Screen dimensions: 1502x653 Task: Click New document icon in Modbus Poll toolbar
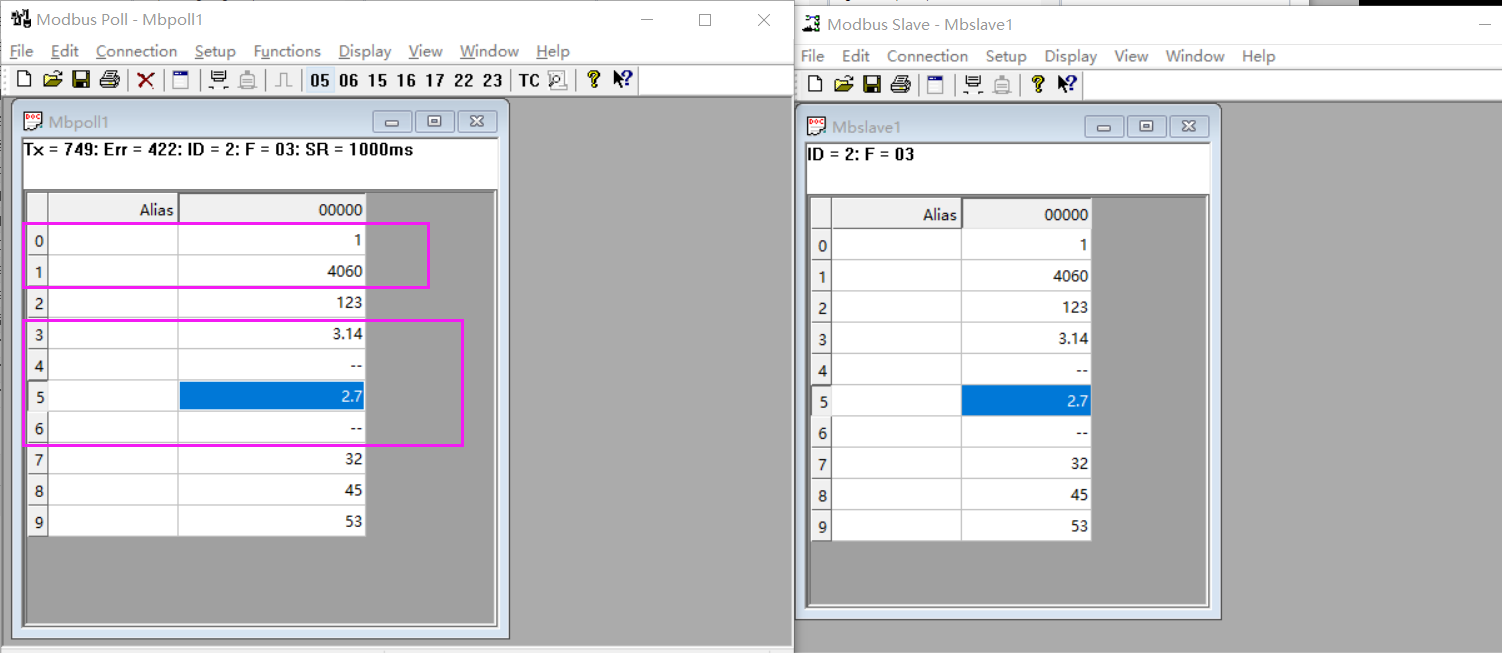(24, 80)
